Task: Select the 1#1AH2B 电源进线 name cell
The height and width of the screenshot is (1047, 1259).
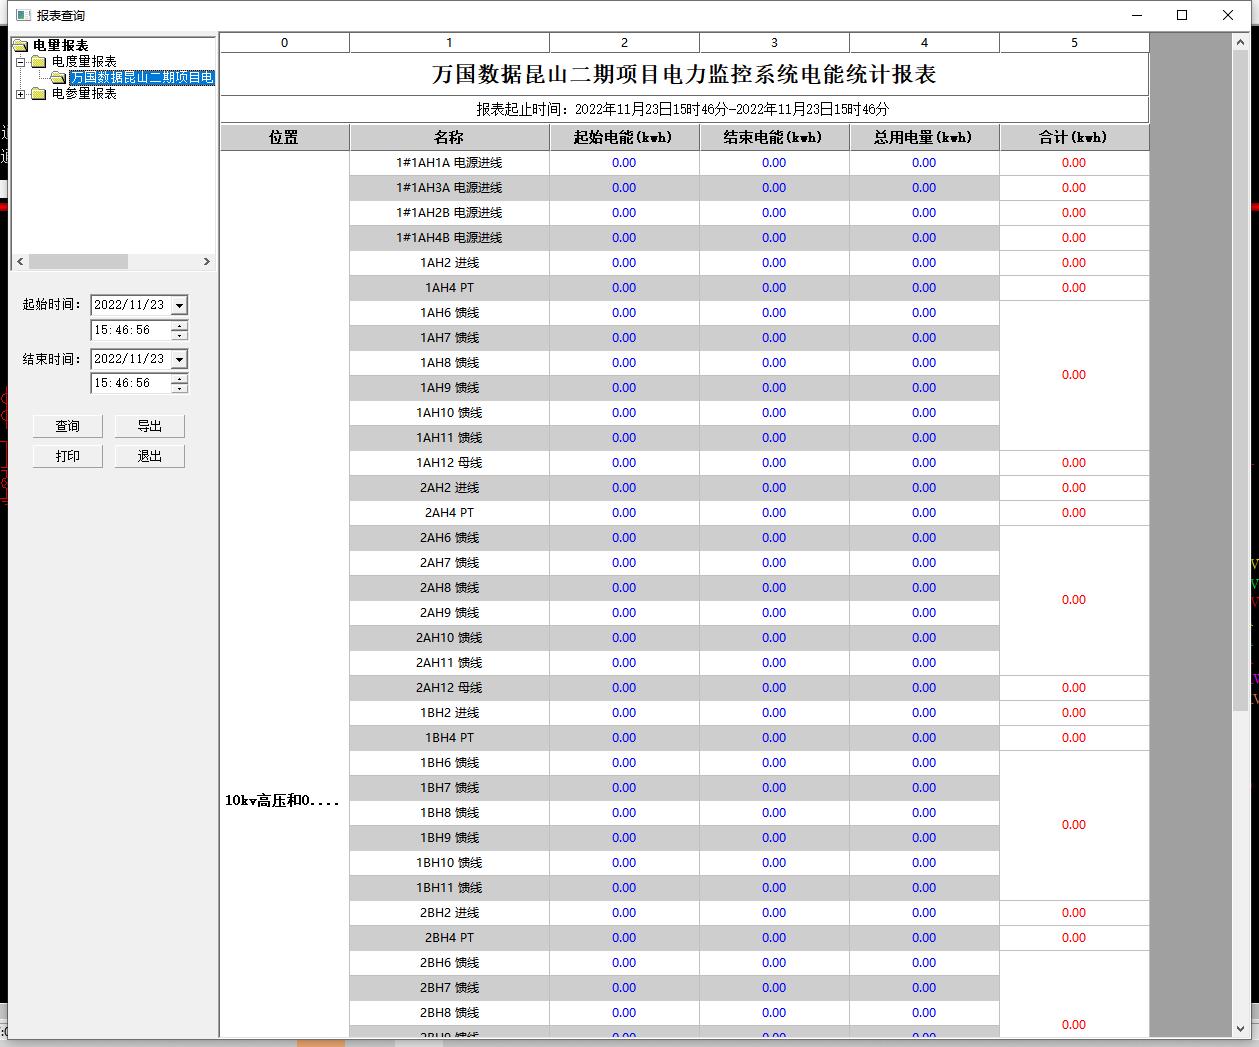Action: point(449,213)
